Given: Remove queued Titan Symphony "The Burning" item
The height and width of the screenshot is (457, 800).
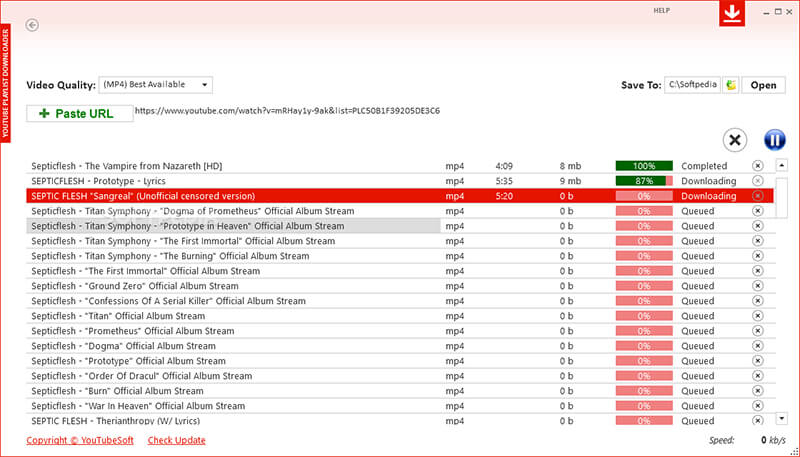Looking at the screenshot, I should 758,256.
